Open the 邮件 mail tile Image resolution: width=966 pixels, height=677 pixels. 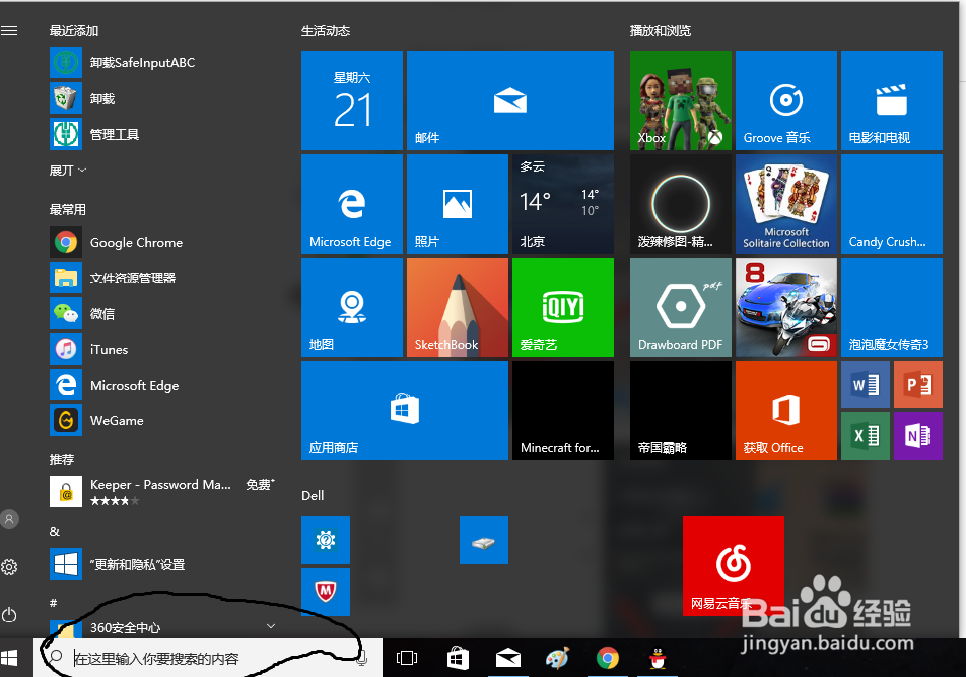(510, 100)
